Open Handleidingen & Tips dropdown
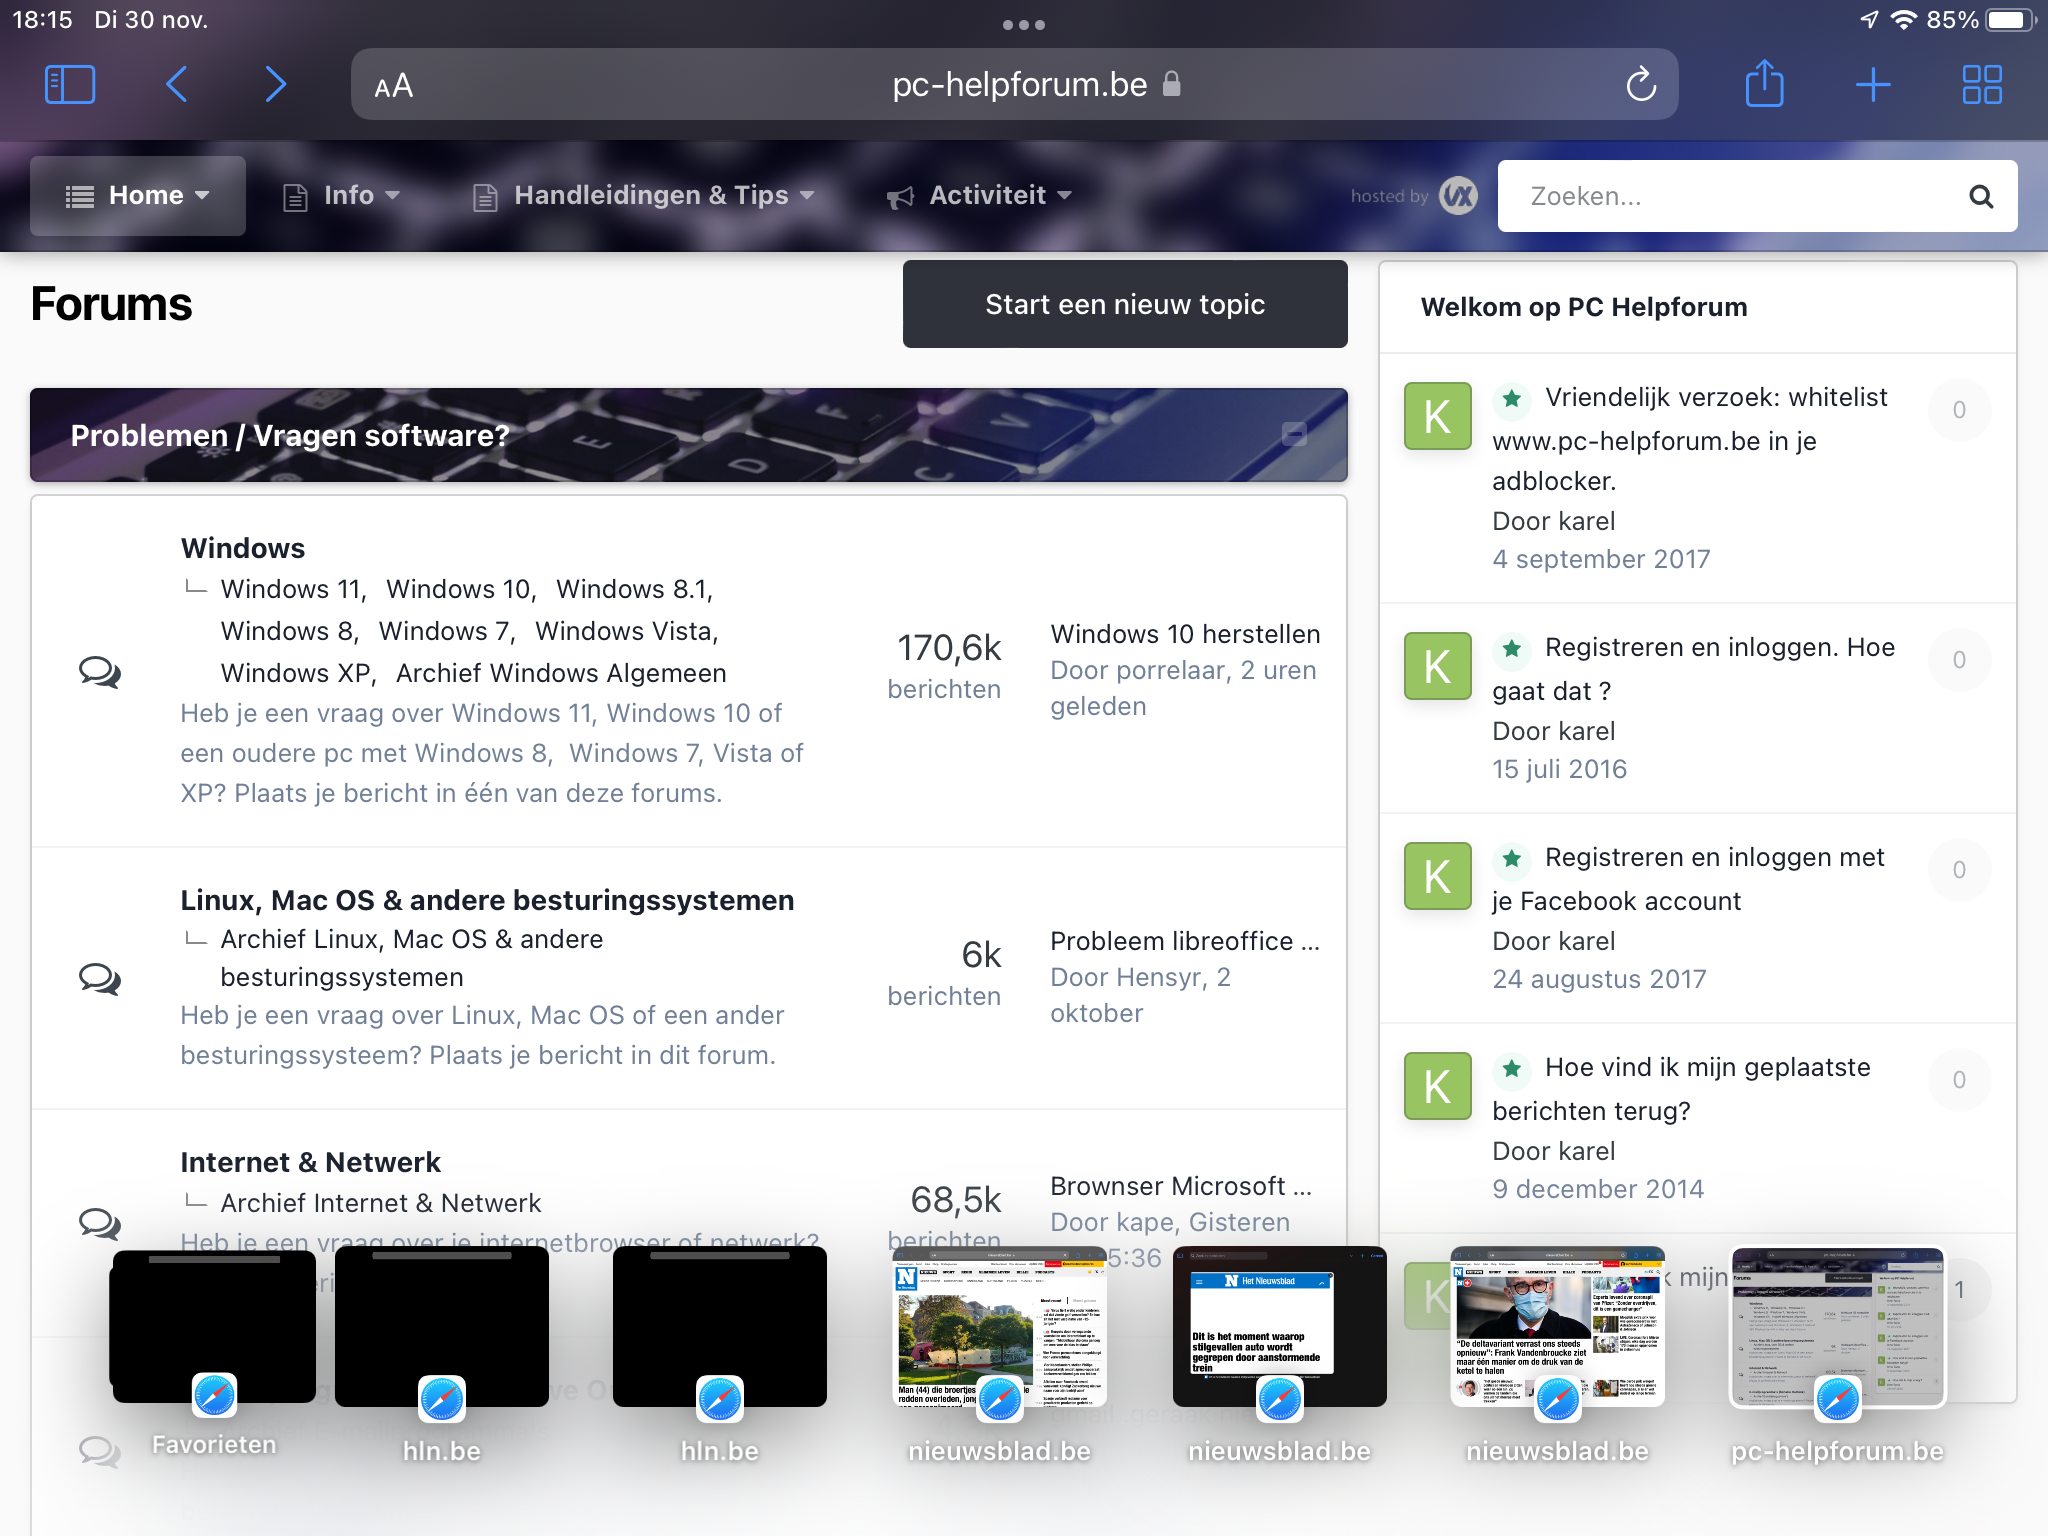Viewport: 2048px width, 1536px height. [x=644, y=195]
